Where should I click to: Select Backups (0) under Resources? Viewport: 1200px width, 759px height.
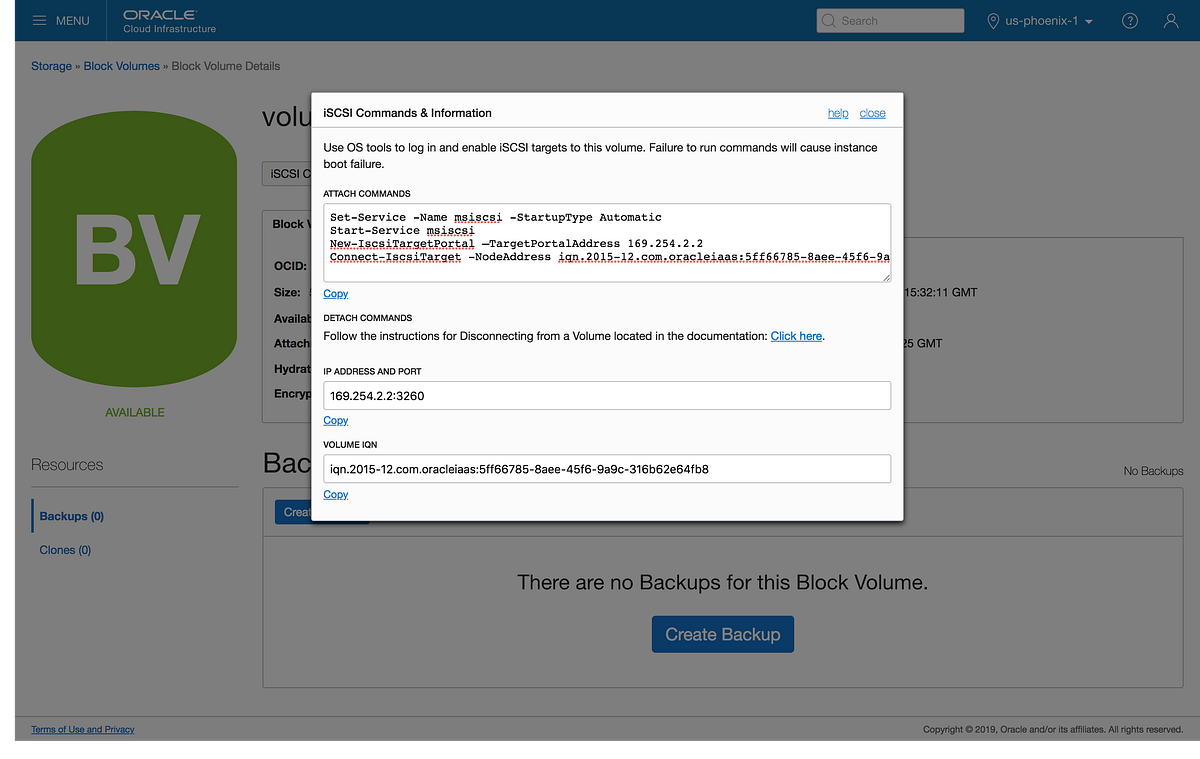[70, 515]
